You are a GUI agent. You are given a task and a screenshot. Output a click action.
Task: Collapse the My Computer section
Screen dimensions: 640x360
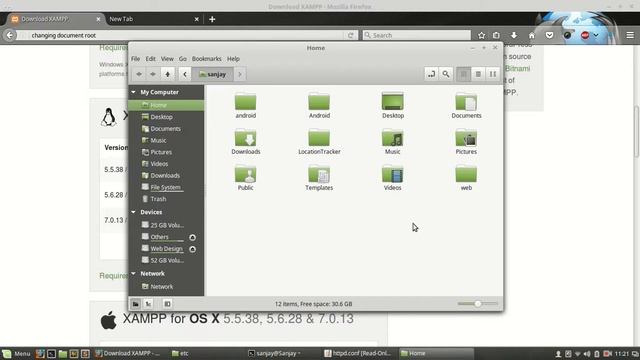[x=133, y=92]
